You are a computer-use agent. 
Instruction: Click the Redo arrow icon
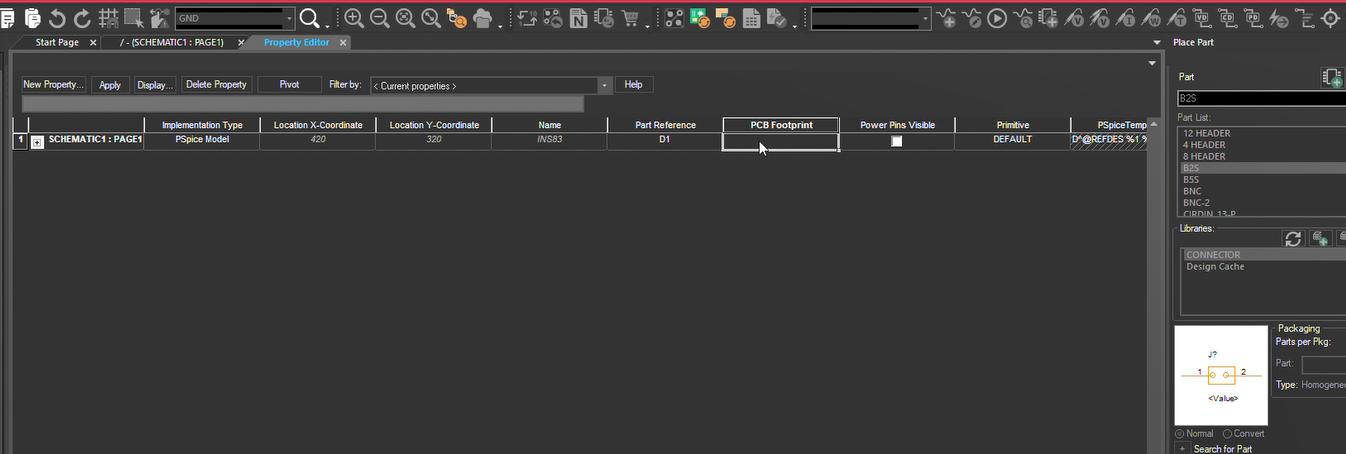click(82, 18)
